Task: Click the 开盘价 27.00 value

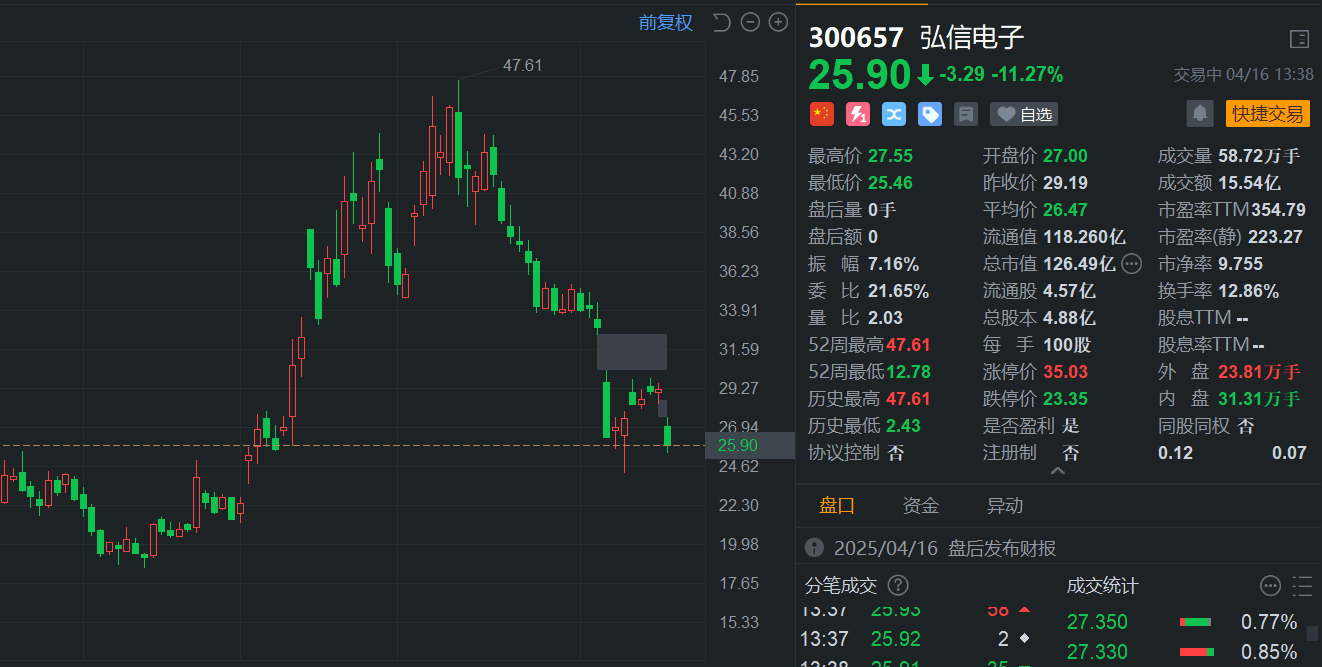Action: pyautogui.click(x=1065, y=156)
